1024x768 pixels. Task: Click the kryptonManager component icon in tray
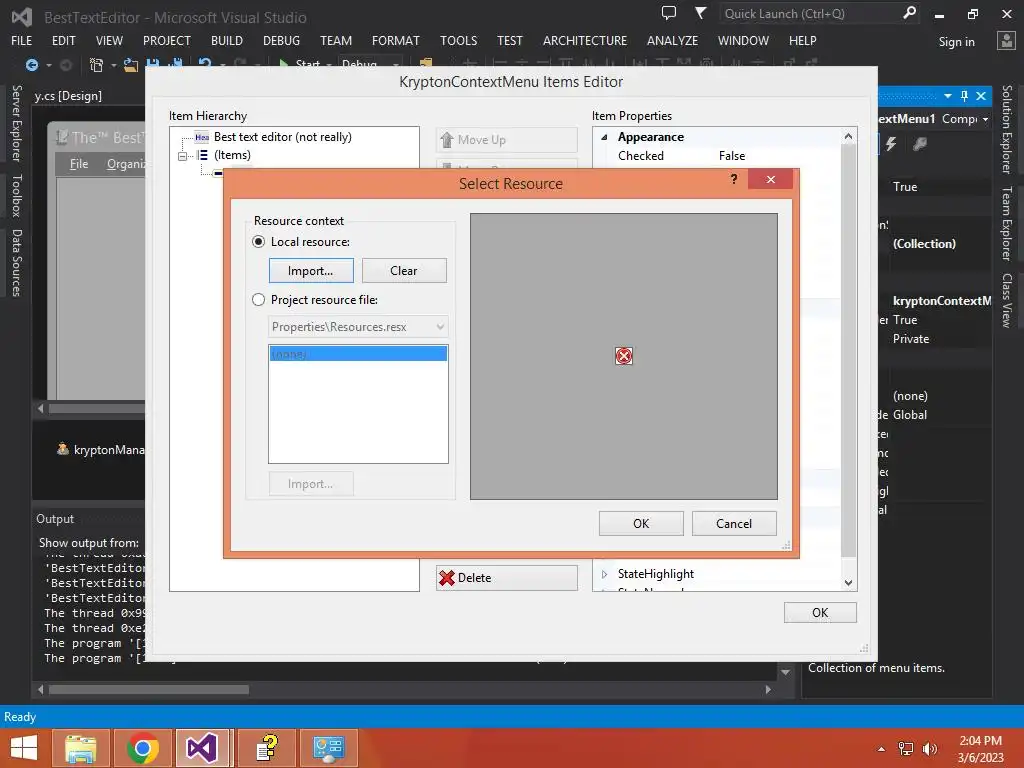63,449
